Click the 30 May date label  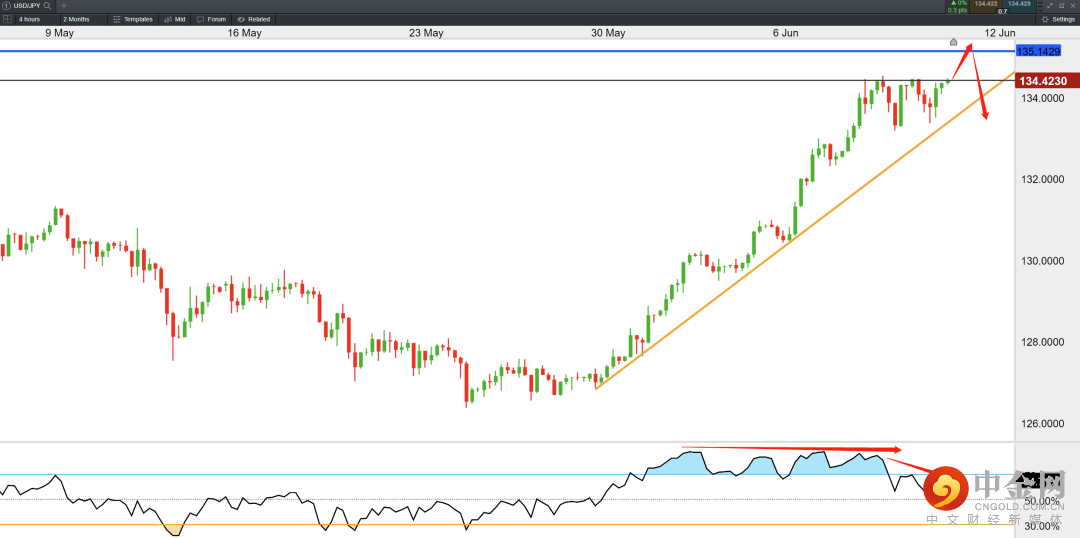click(608, 32)
